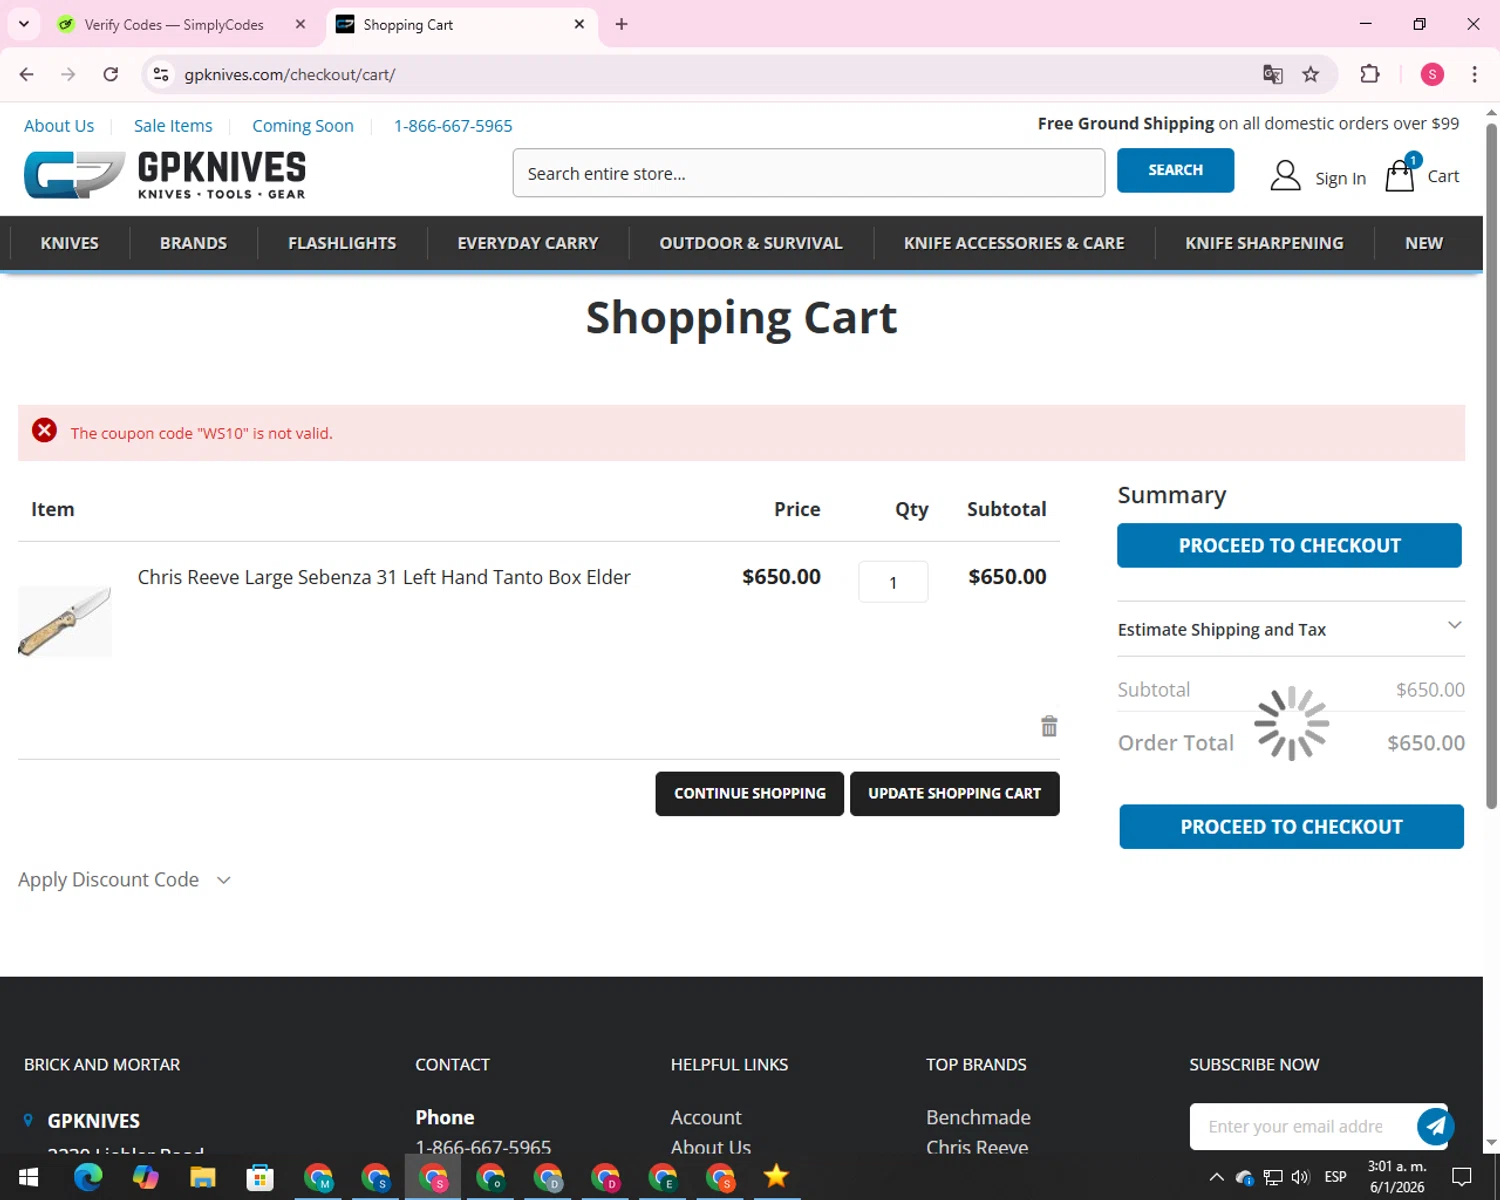The width and height of the screenshot is (1500, 1200).
Task: Open the browser extensions puzzle icon
Action: pos(1370,74)
